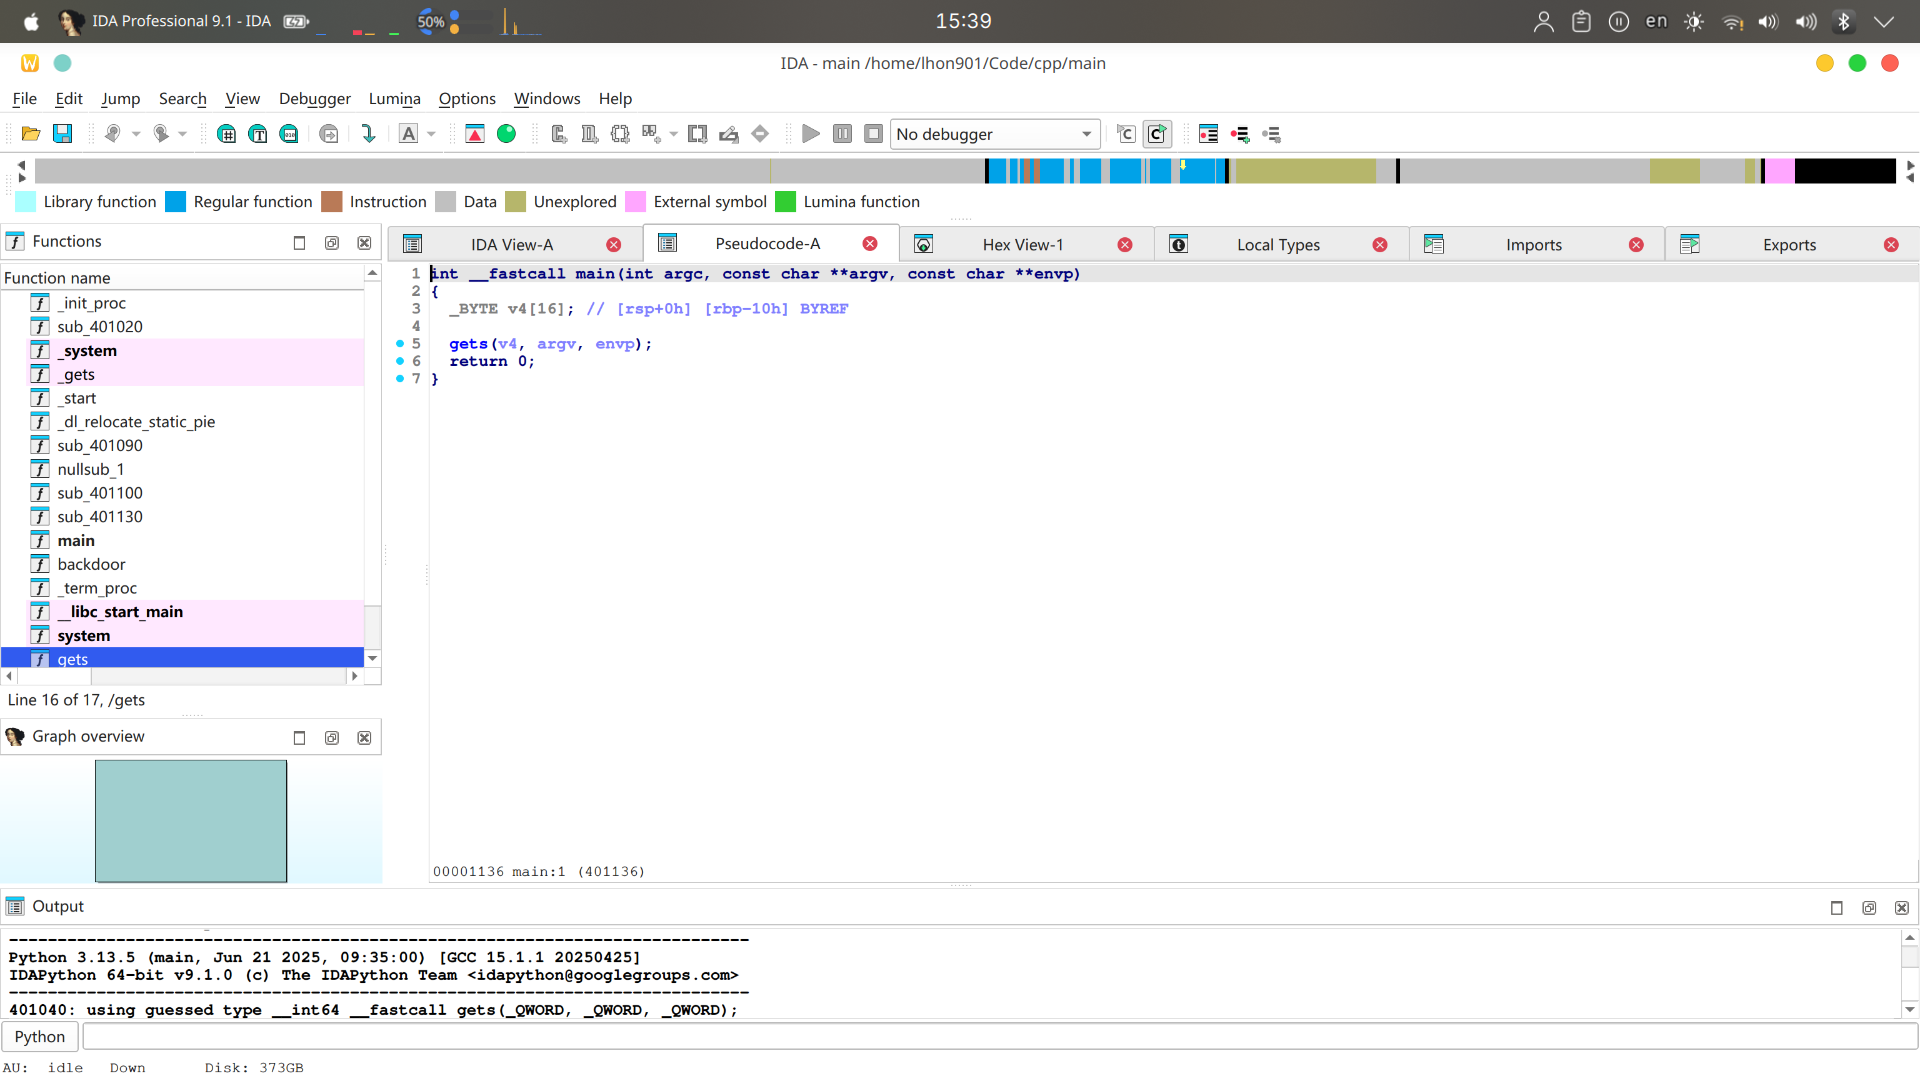The height and width of the screenshot is (1080, 1920).
Task: Open the back navigation history dropdown arrow
Action: click(x=136, y=134)
